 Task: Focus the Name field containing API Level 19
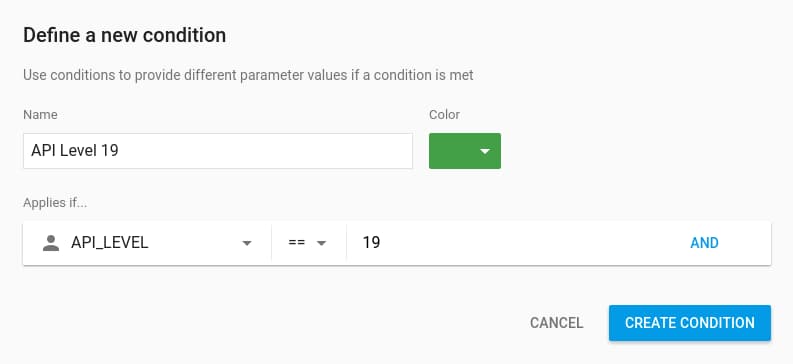click(x=218, y=151)
